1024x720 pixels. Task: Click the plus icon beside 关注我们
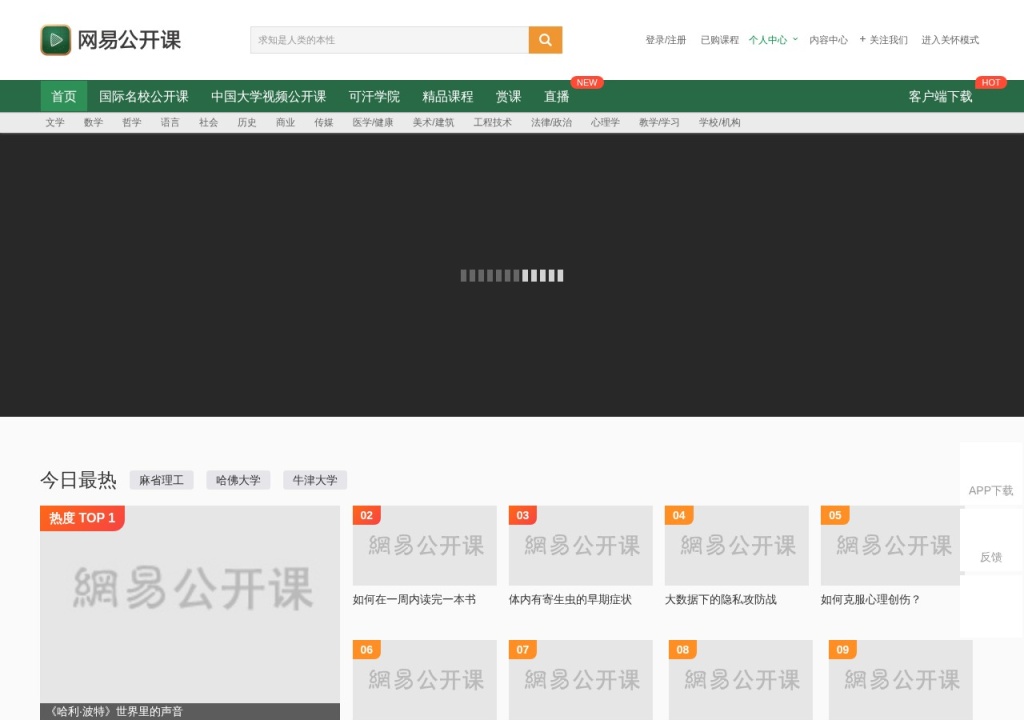tap(862, 39)
